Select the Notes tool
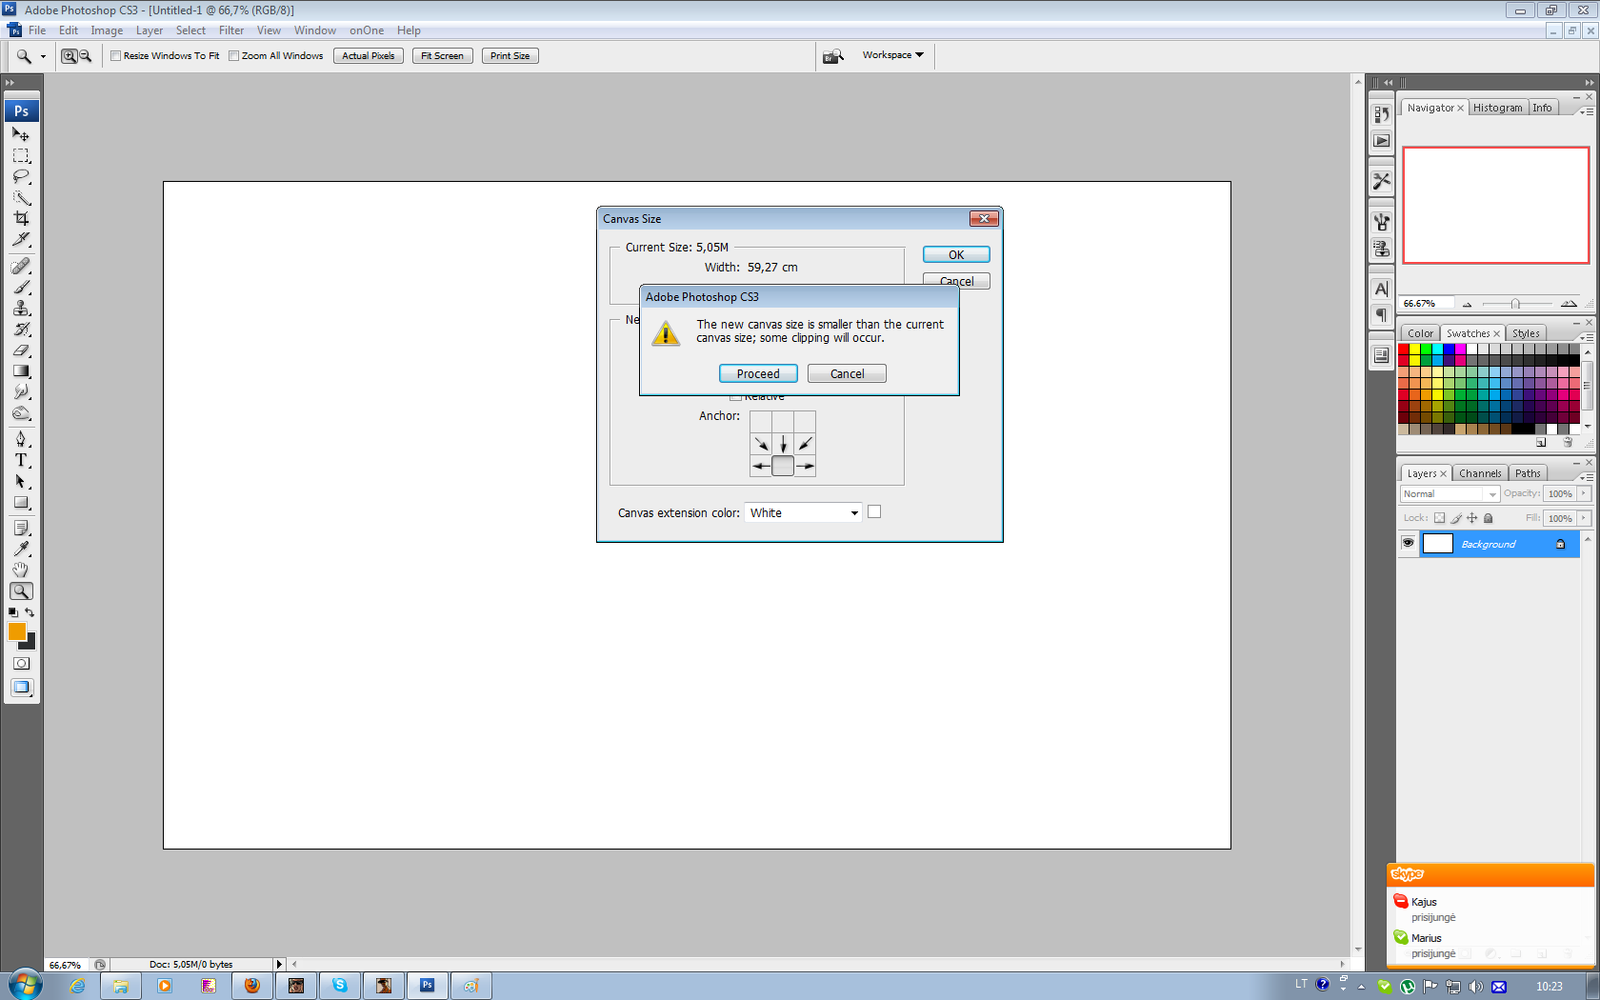 tap(21, 528)
